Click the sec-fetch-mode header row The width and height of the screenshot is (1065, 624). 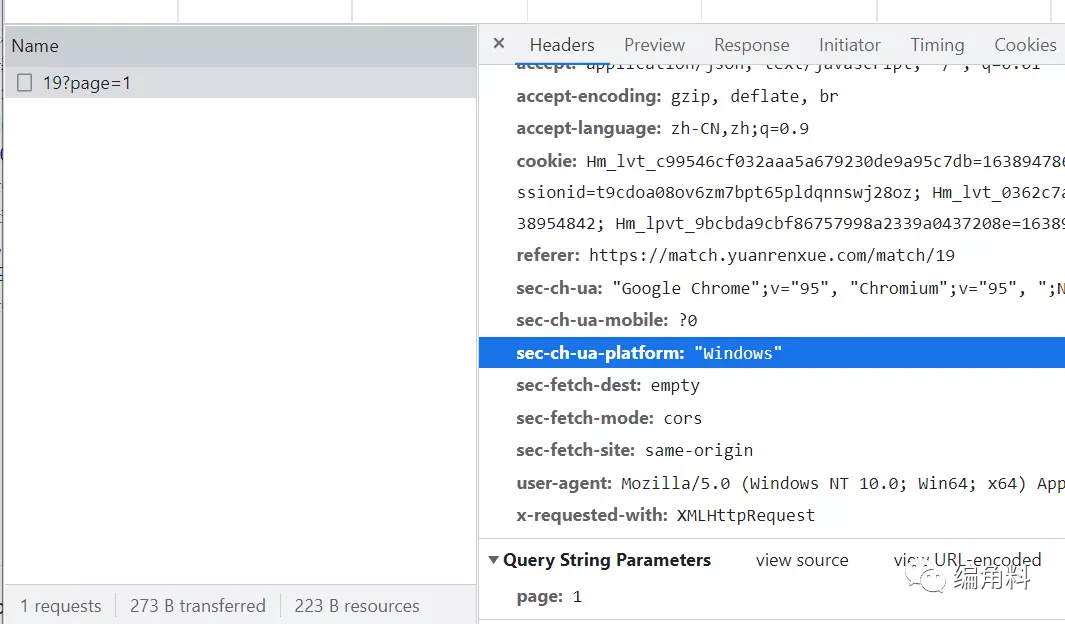point(609,418)
